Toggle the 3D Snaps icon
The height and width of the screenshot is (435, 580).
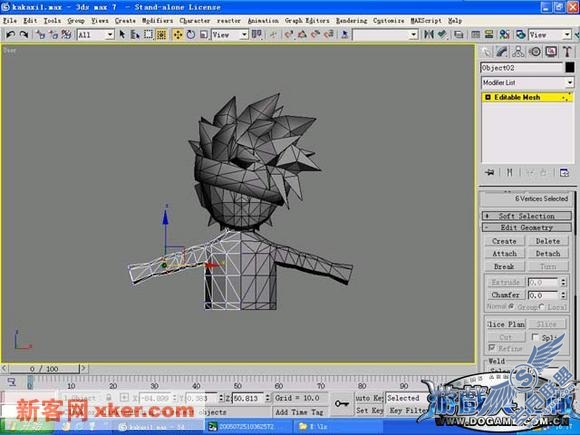pos(289,35)
